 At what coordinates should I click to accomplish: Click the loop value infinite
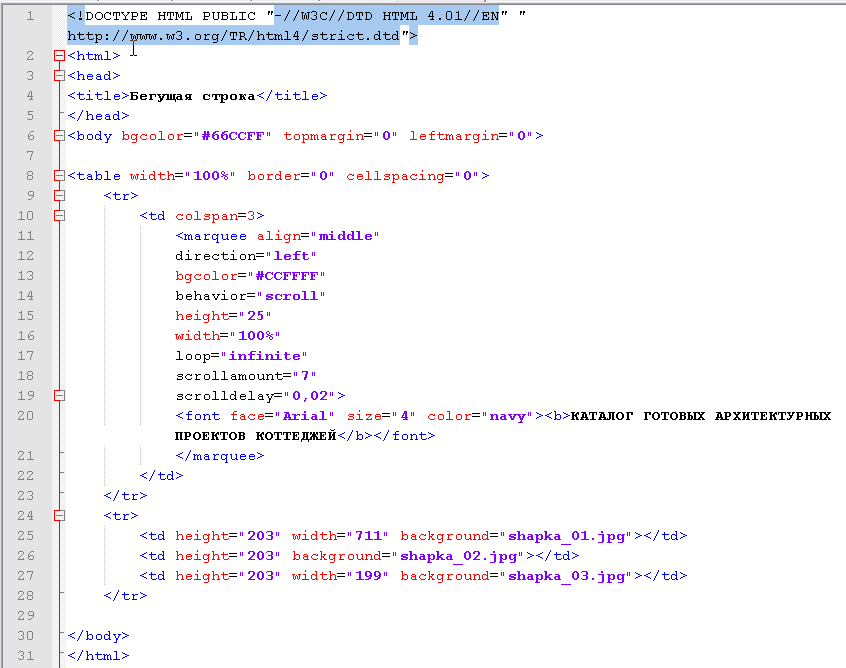pos(265,356)
